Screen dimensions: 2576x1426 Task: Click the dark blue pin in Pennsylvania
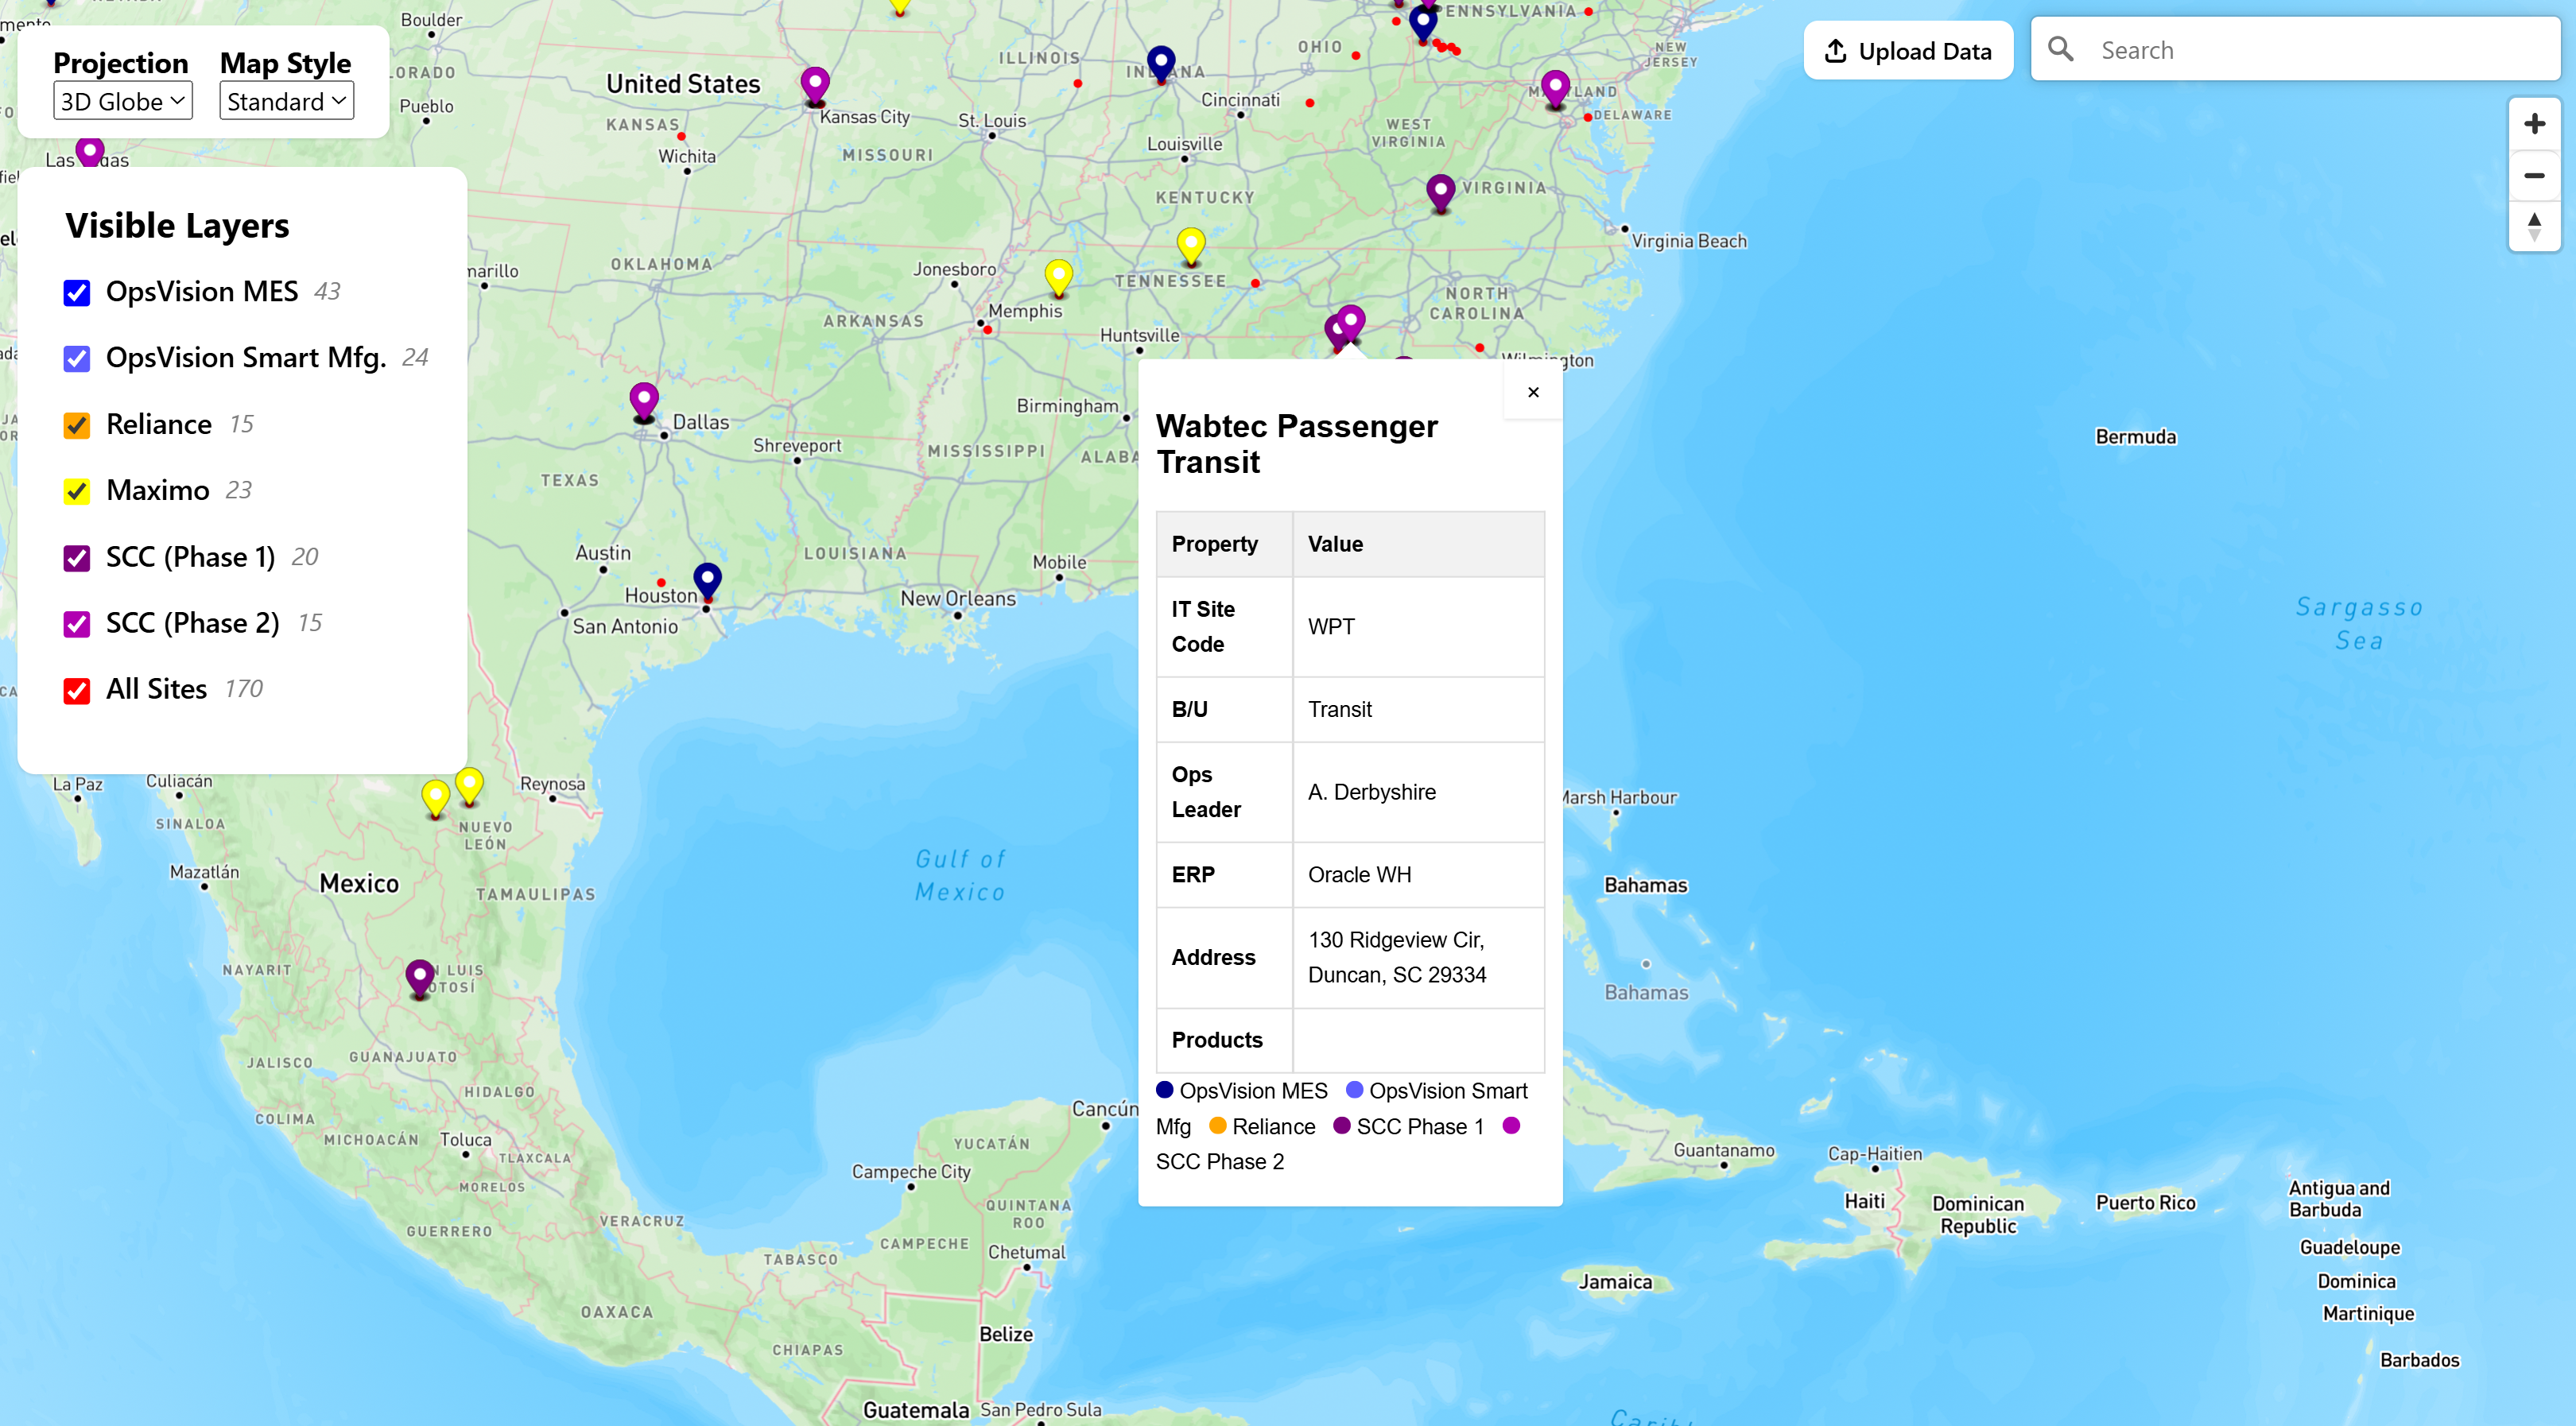click(1422, 24)
